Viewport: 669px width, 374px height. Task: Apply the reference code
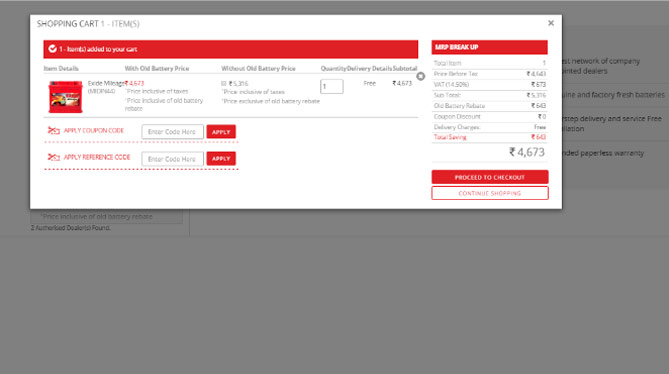(221, 159)
